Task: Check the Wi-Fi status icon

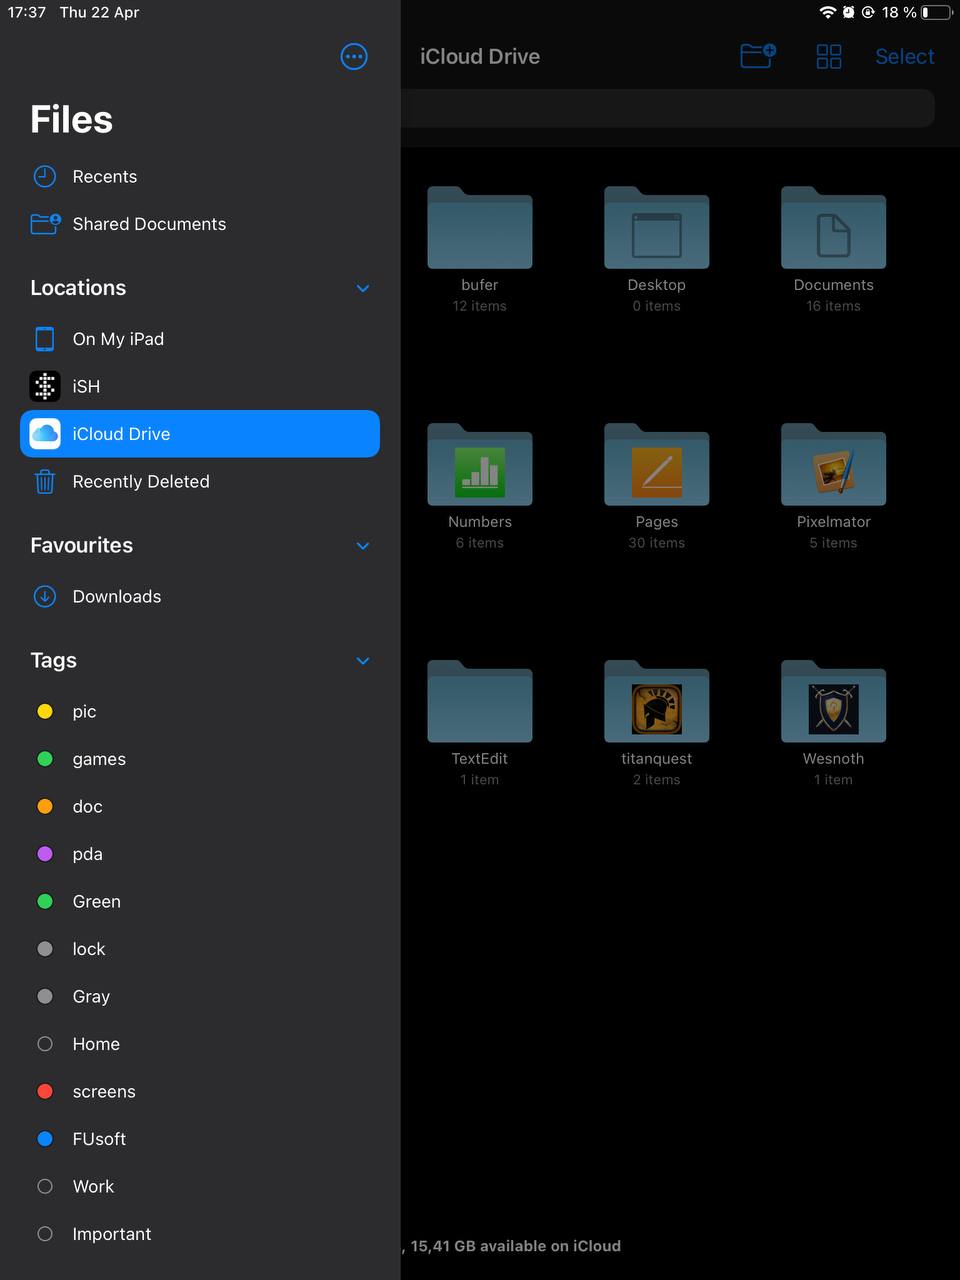Action: coord(828,12)
